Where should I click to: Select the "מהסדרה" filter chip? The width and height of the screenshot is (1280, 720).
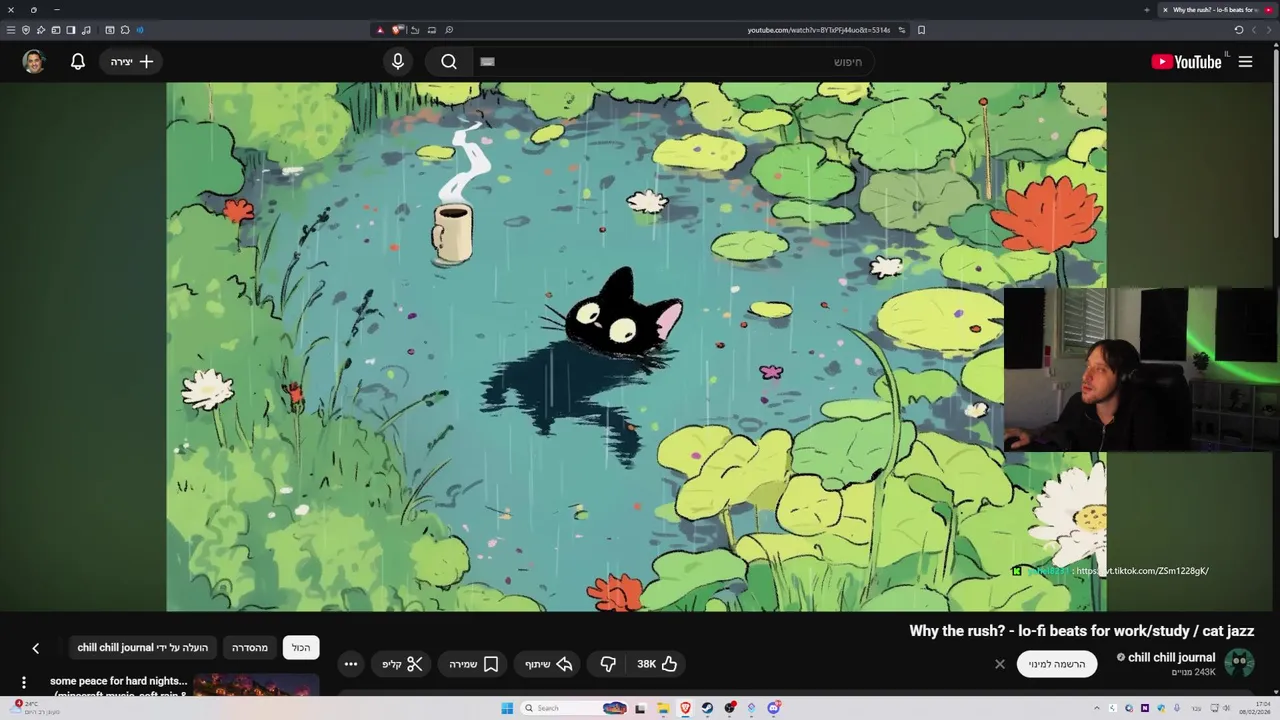pos(250,648)
